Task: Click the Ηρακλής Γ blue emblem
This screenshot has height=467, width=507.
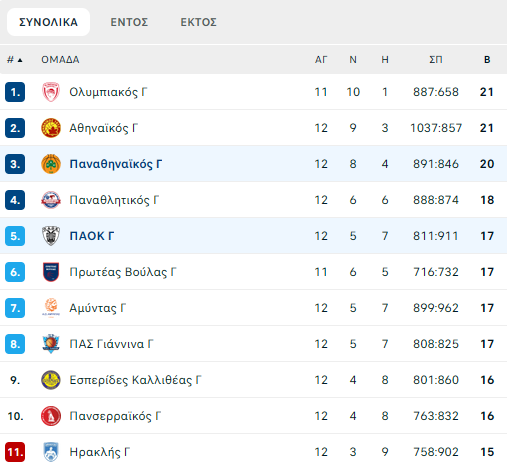Action: click(x=51, y=452)
